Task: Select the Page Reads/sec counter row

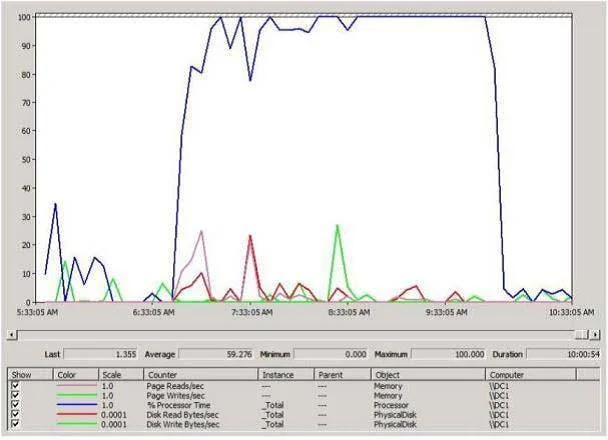Action: click(303, 386)
